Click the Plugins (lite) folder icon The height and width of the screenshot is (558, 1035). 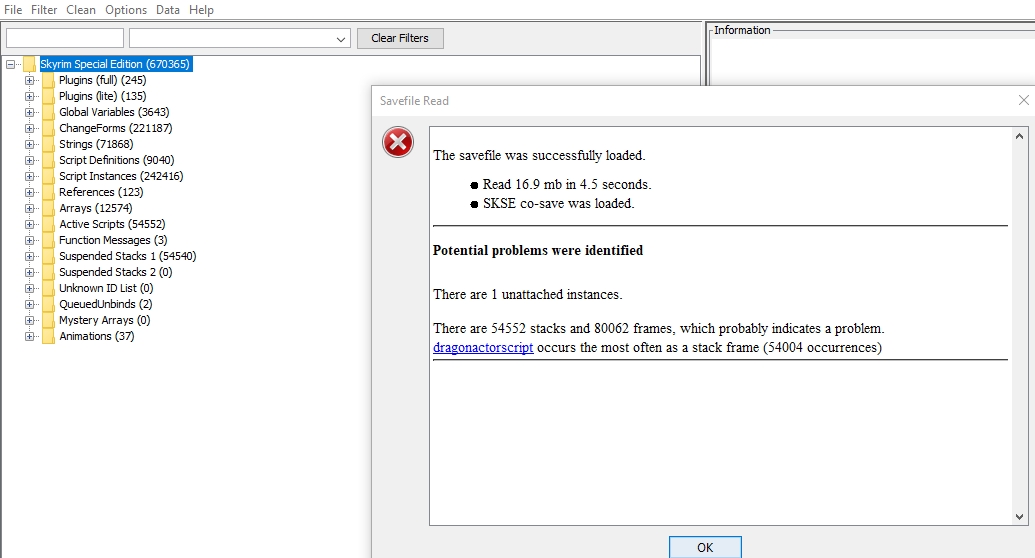click(48, 96)
